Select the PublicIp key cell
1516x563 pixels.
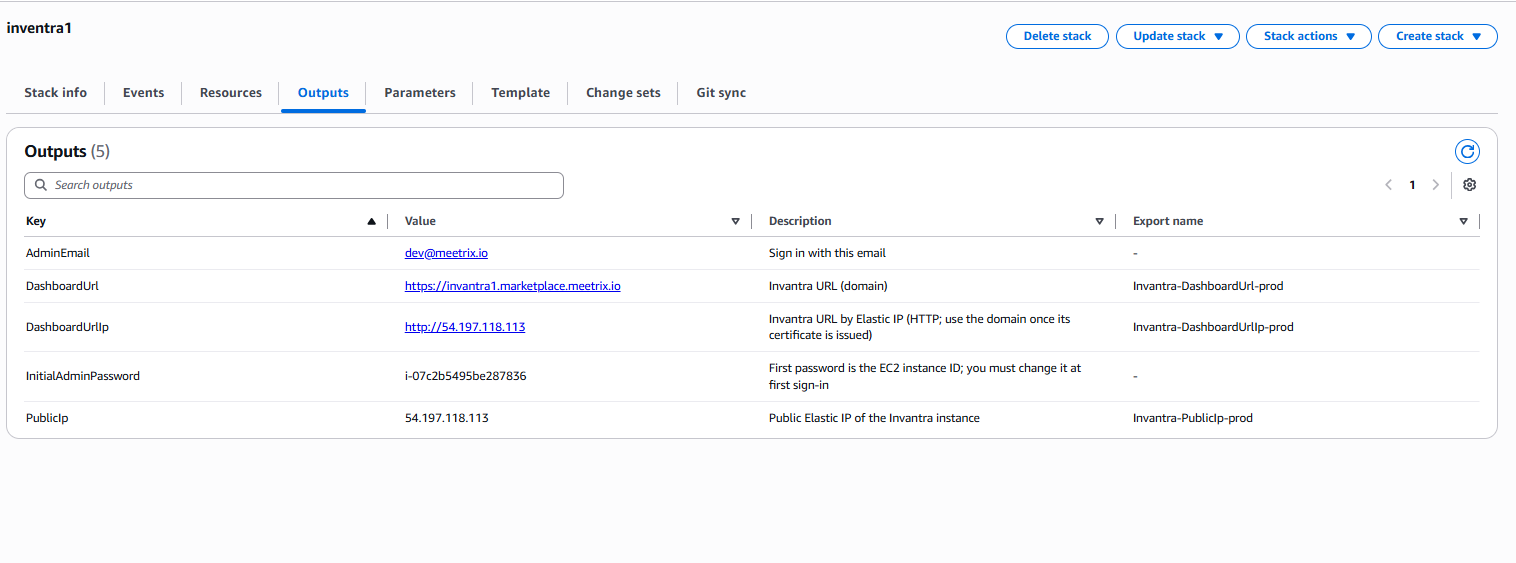pos(47,418)
